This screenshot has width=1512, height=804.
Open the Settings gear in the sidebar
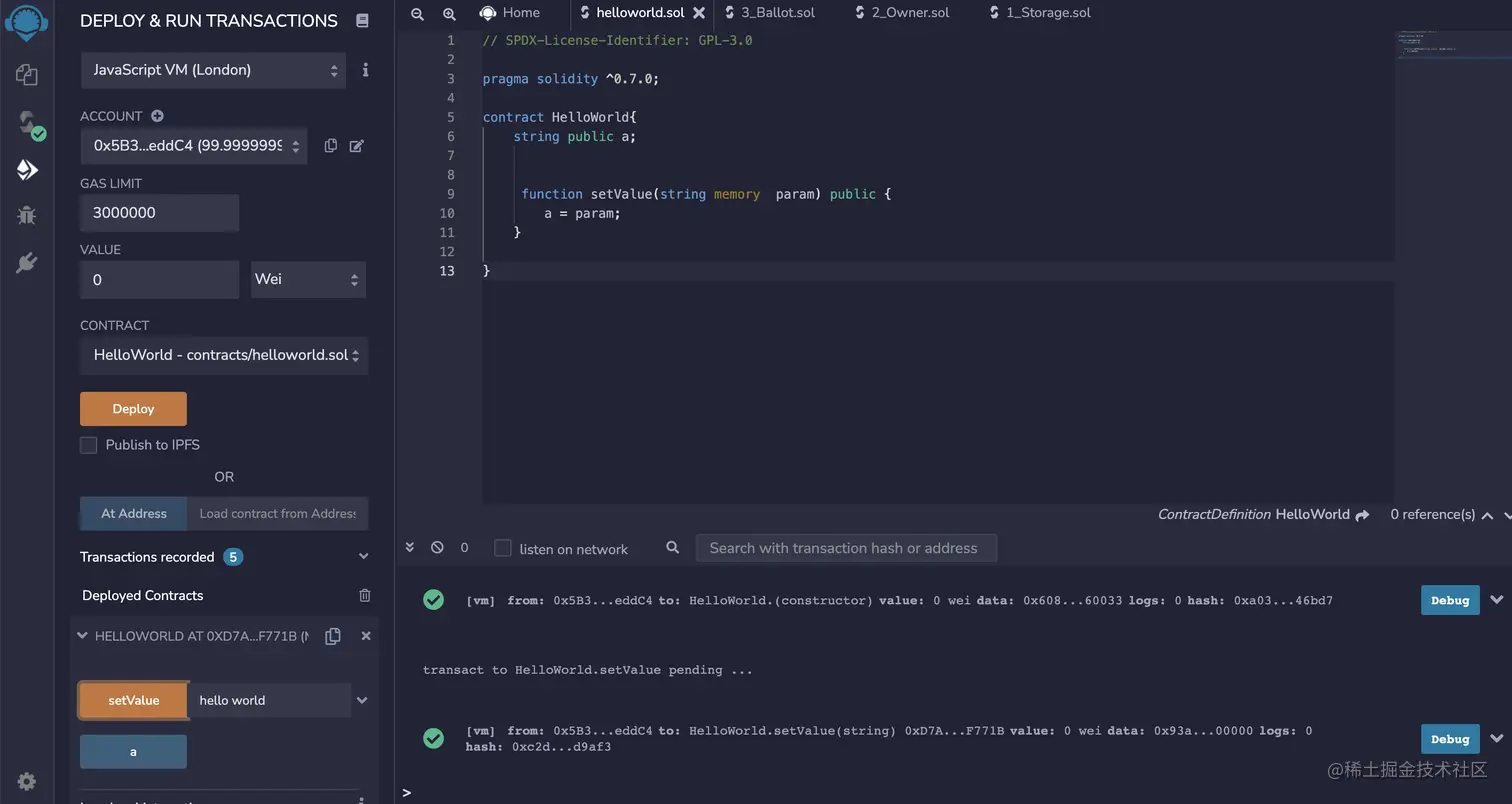tap(27, 781)
